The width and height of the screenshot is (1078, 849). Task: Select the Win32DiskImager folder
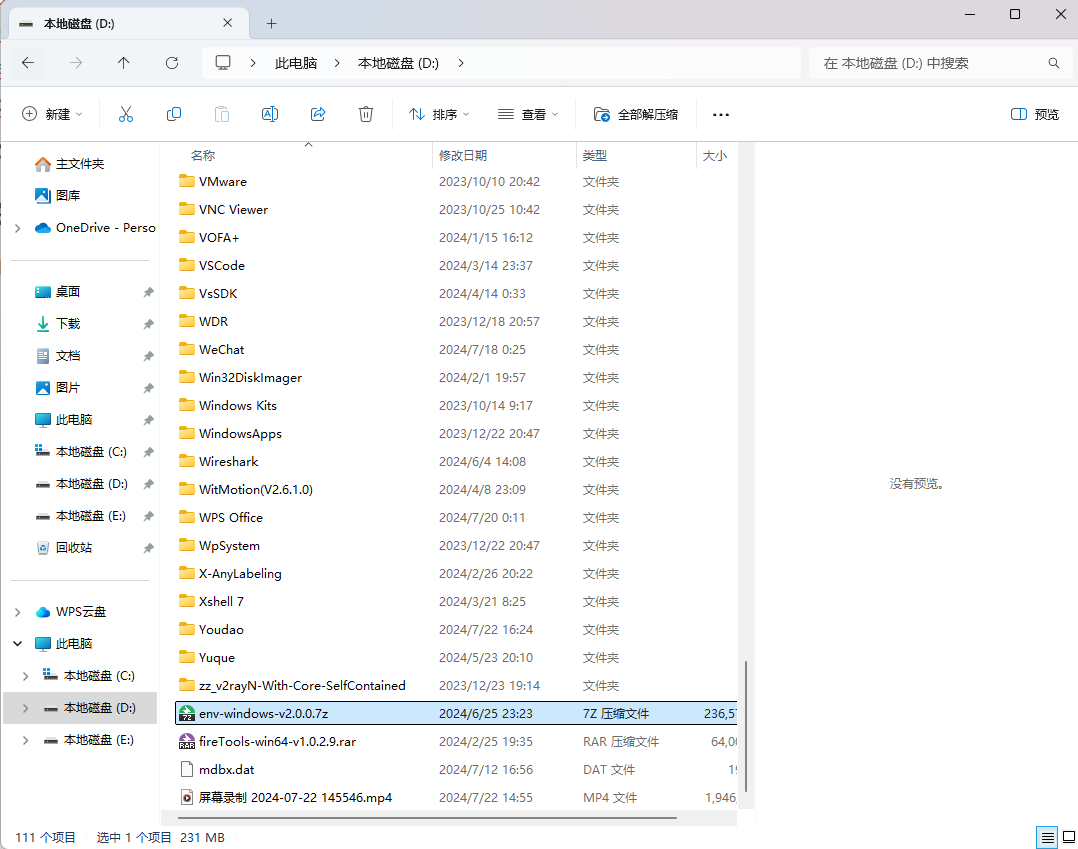click(250, 377)
